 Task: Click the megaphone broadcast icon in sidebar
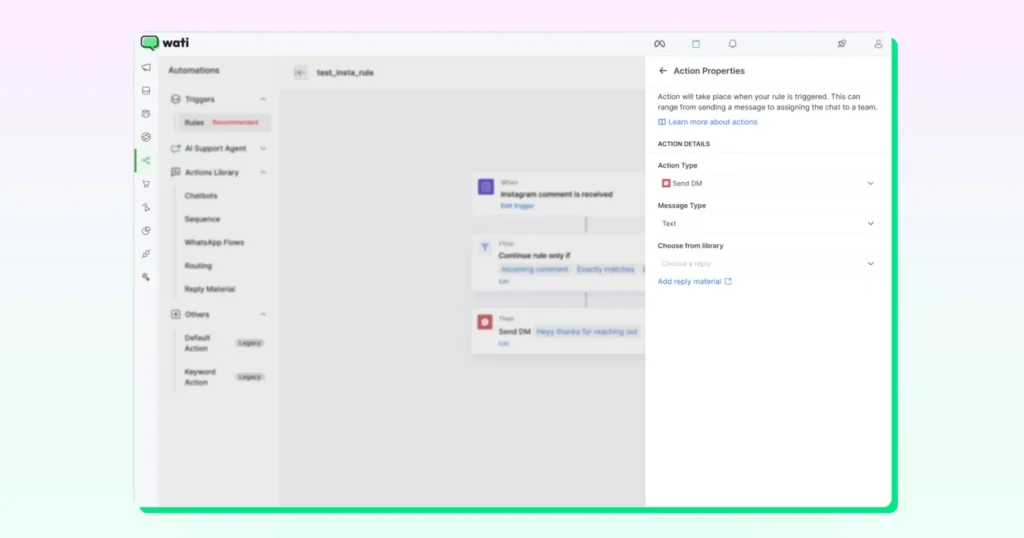(146, 68)
